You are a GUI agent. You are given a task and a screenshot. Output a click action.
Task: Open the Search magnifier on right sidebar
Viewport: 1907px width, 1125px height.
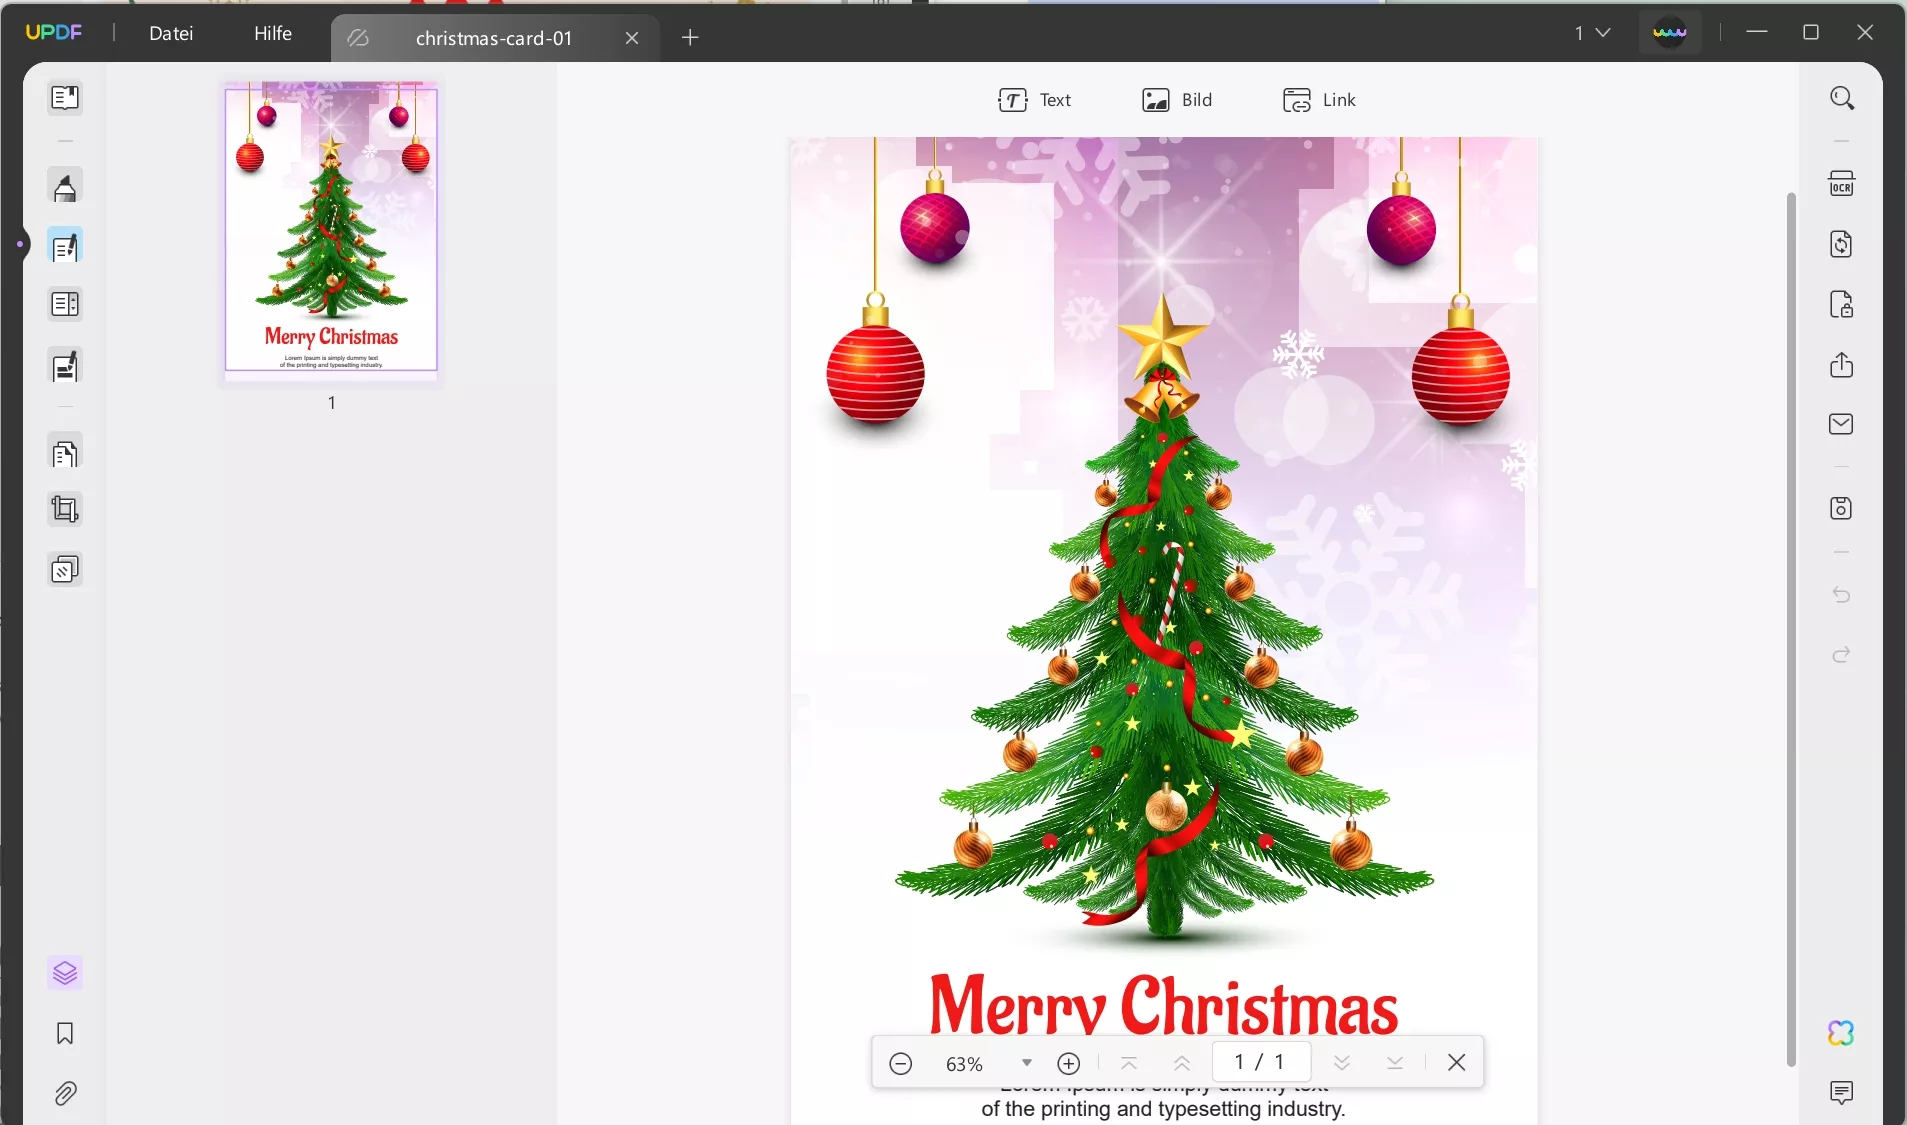[x=1842, y=98]
